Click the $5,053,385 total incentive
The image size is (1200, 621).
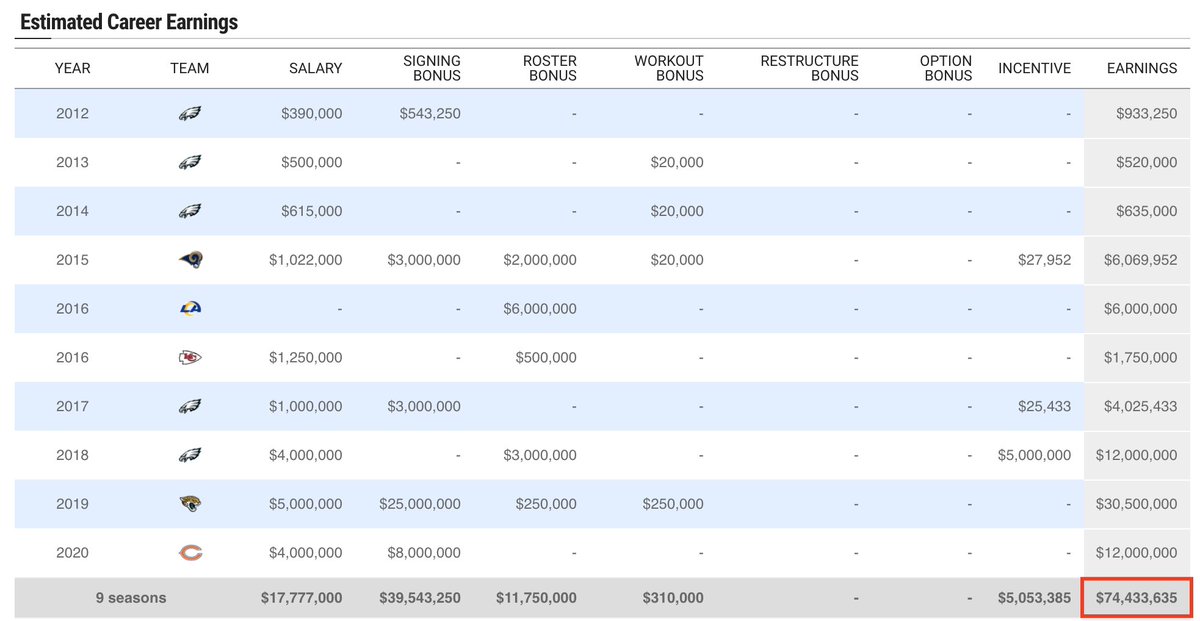coord(1034,598)
